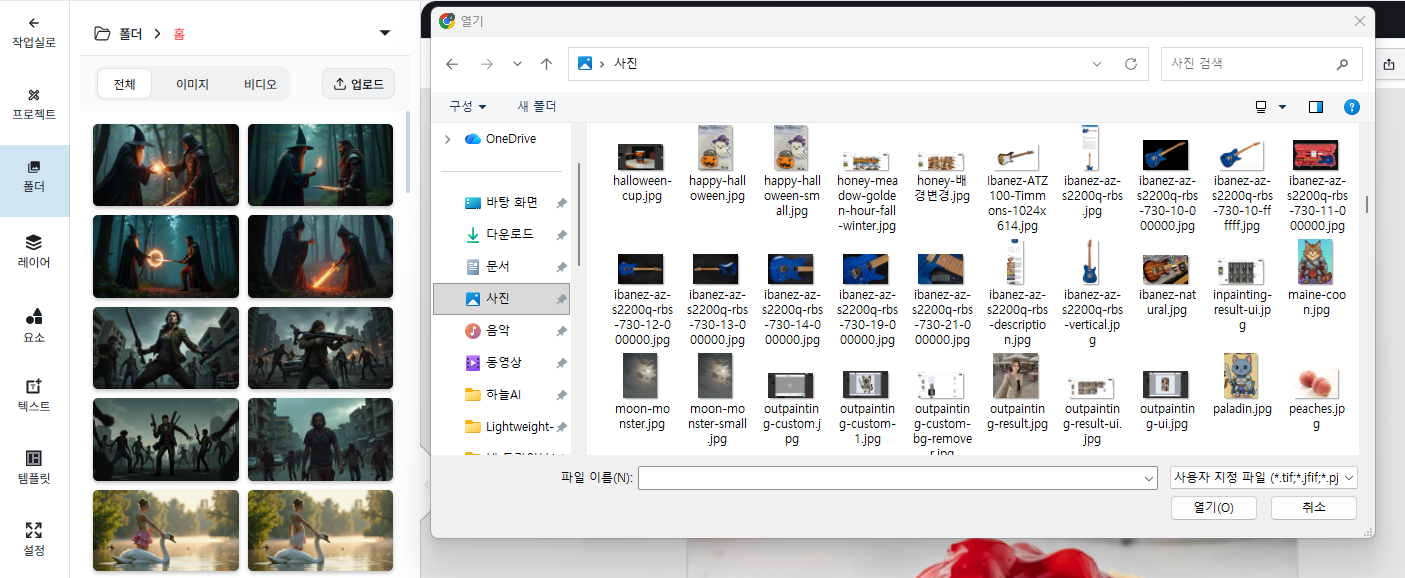The width and height of the screenshot is (1405, 578).
Task: Select the moon-monster.jpg file
Action: point(640,392)
